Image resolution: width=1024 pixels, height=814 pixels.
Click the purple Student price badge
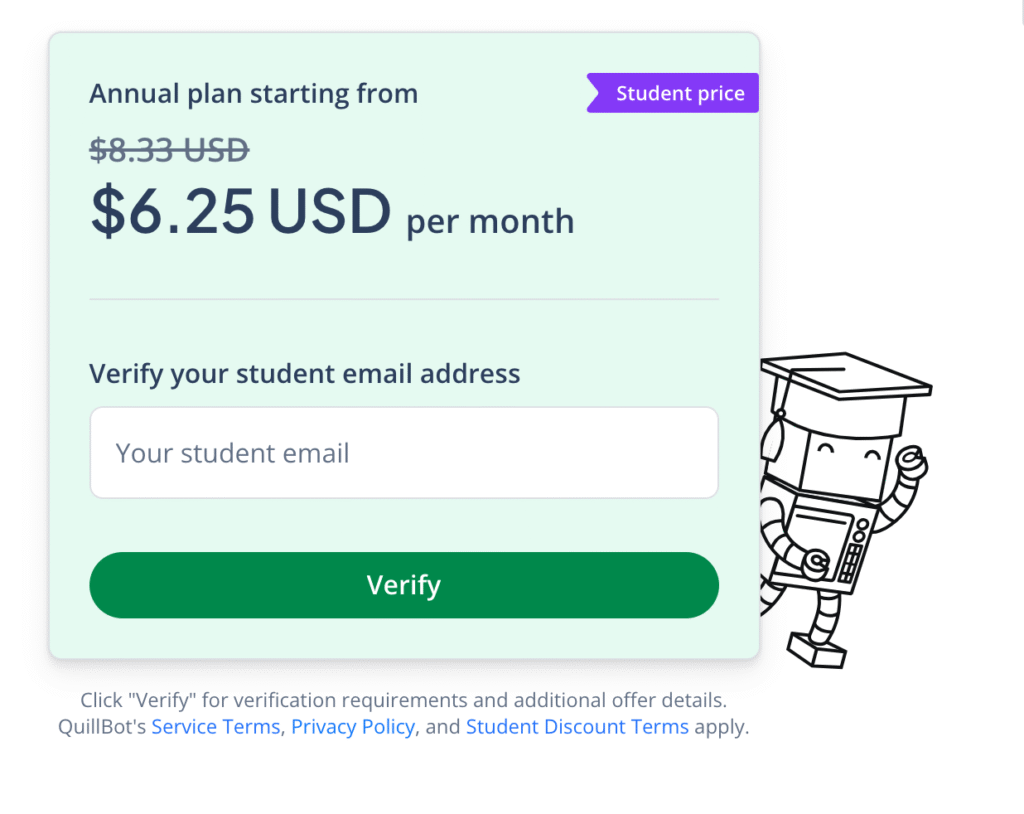[x=673, y=93]
